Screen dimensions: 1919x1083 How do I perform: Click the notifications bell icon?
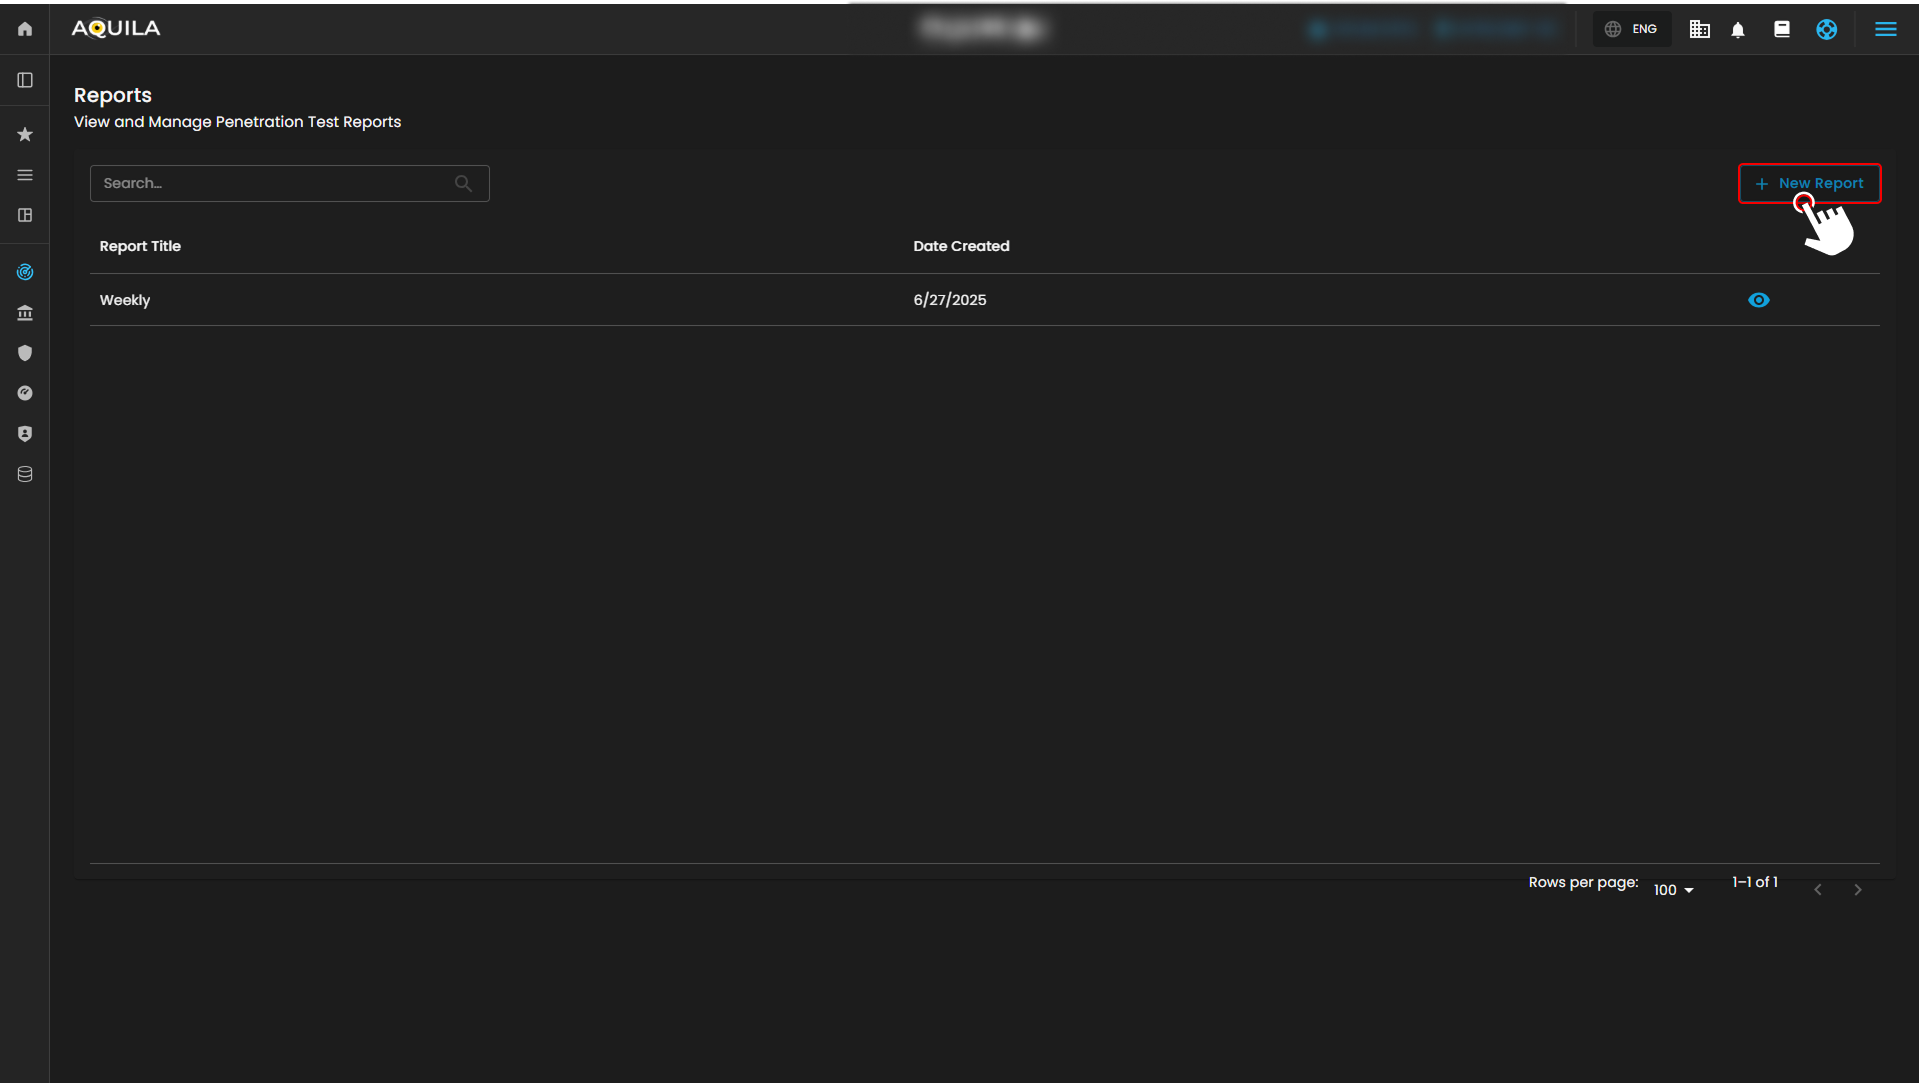[x=1738, y=30]
